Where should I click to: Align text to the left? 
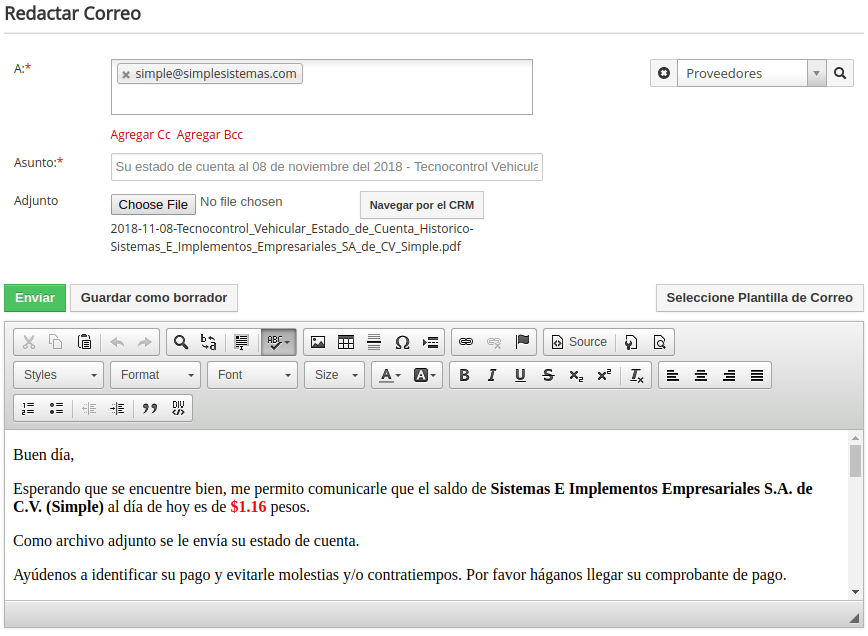tap(673, 375)
